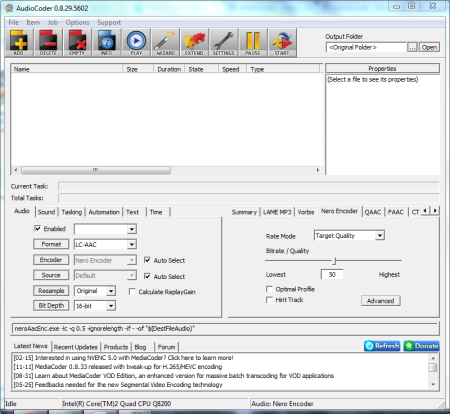Switch to the Automation tab
The width and height of the screenshot is (450, 414).
(x=104, y=212)
